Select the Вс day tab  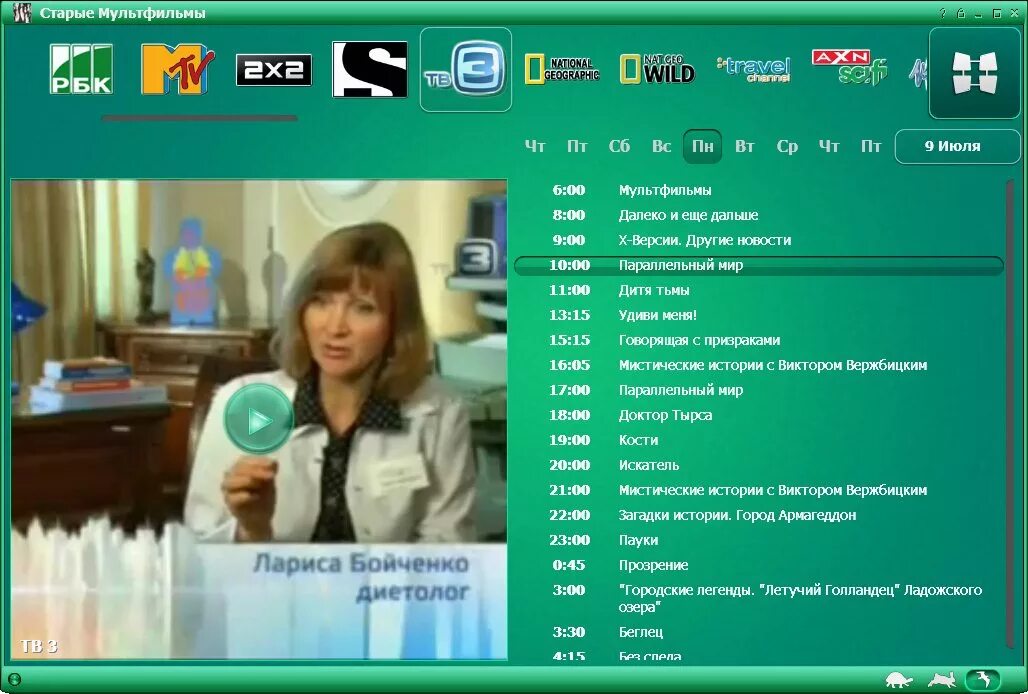pyautogui.click(x=661, y=146)
